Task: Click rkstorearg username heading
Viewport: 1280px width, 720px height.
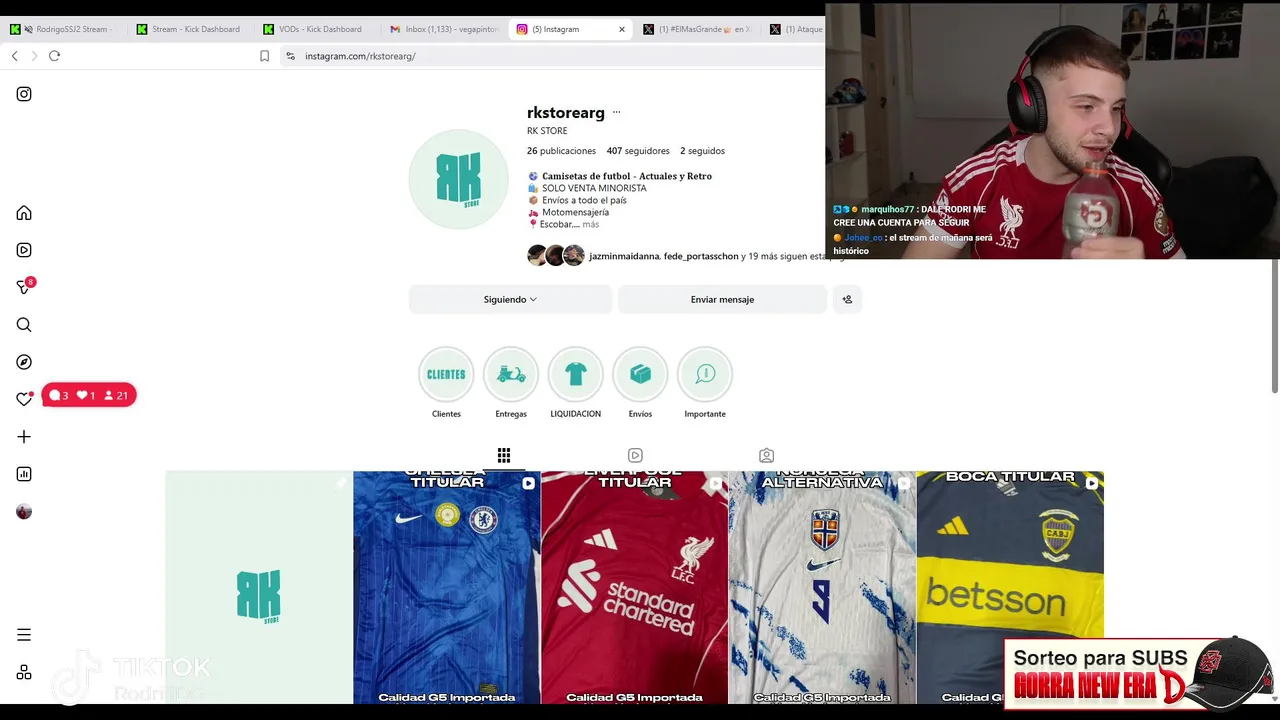Action: click(x=566, y=112)
